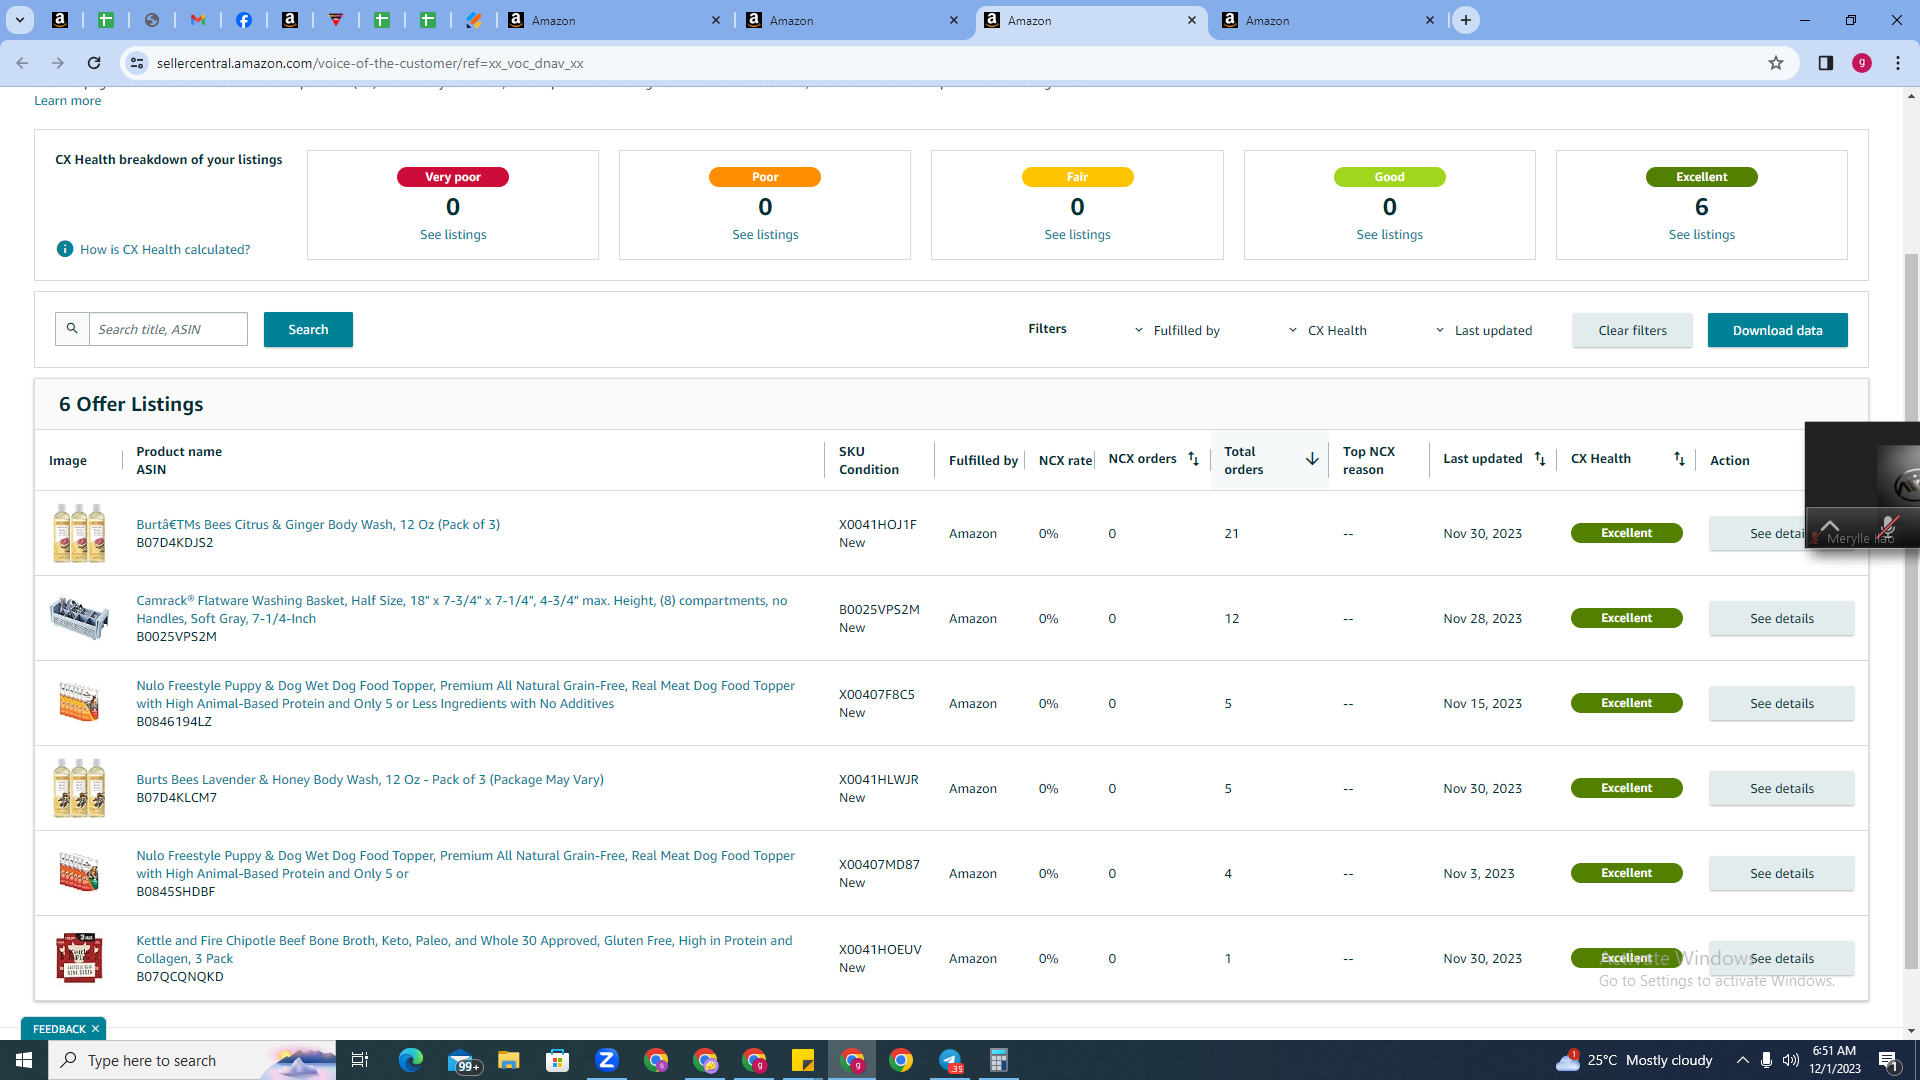Open How is CX Health calculated link
This screenshot has width=1920, height=1080.
pyautogui.click(x=165, y=249)
